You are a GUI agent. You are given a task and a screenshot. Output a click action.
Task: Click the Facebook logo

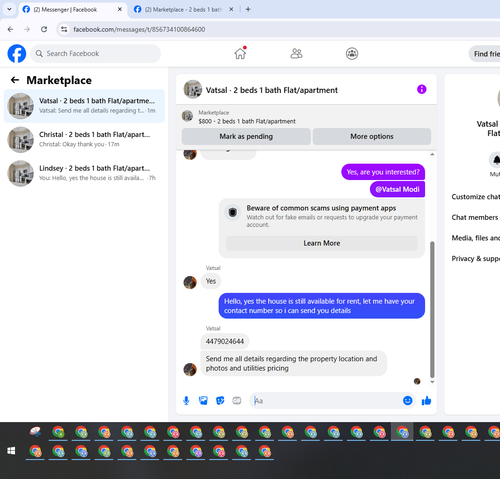(x=17, y=53)
